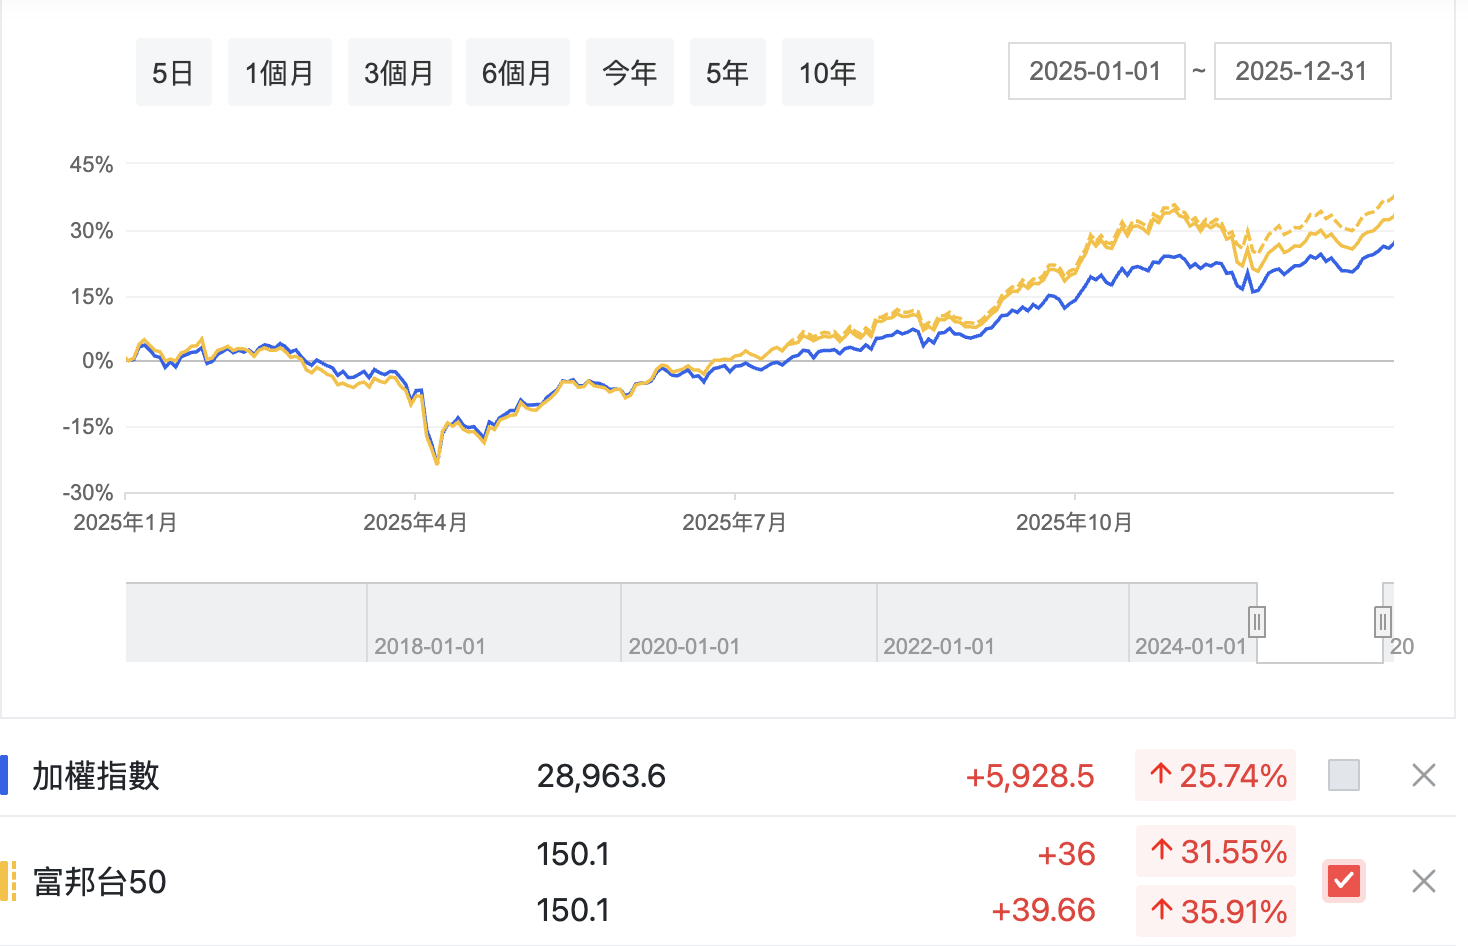
Task: Click the end date field 2025-12-31
Action: [x=1301, y=71]
